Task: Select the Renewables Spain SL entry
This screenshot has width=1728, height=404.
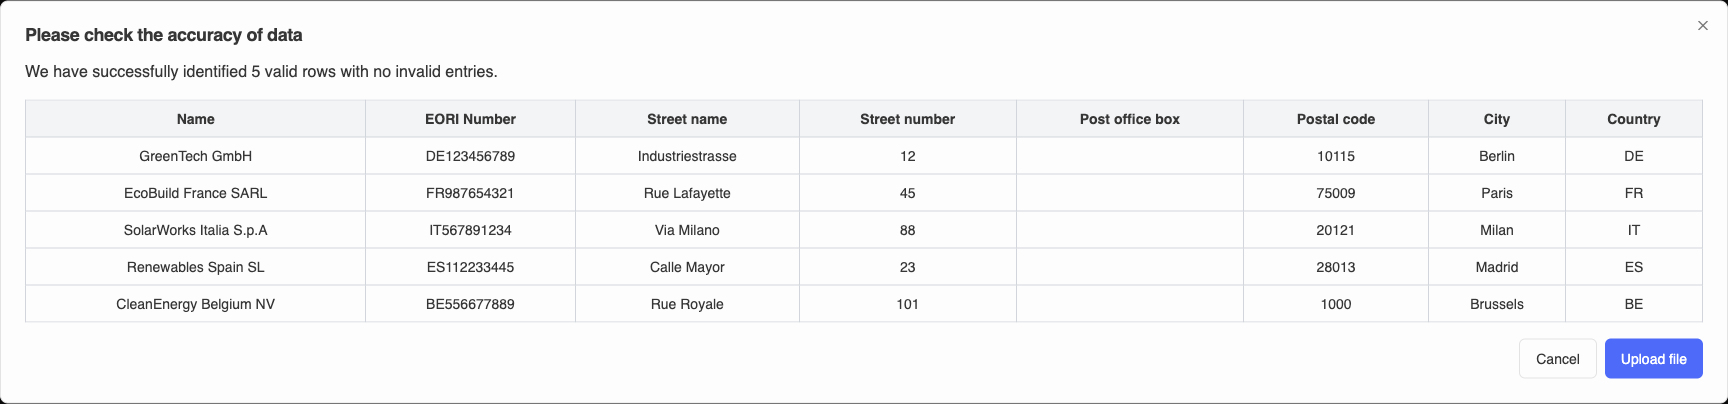Action: [196, 267]
